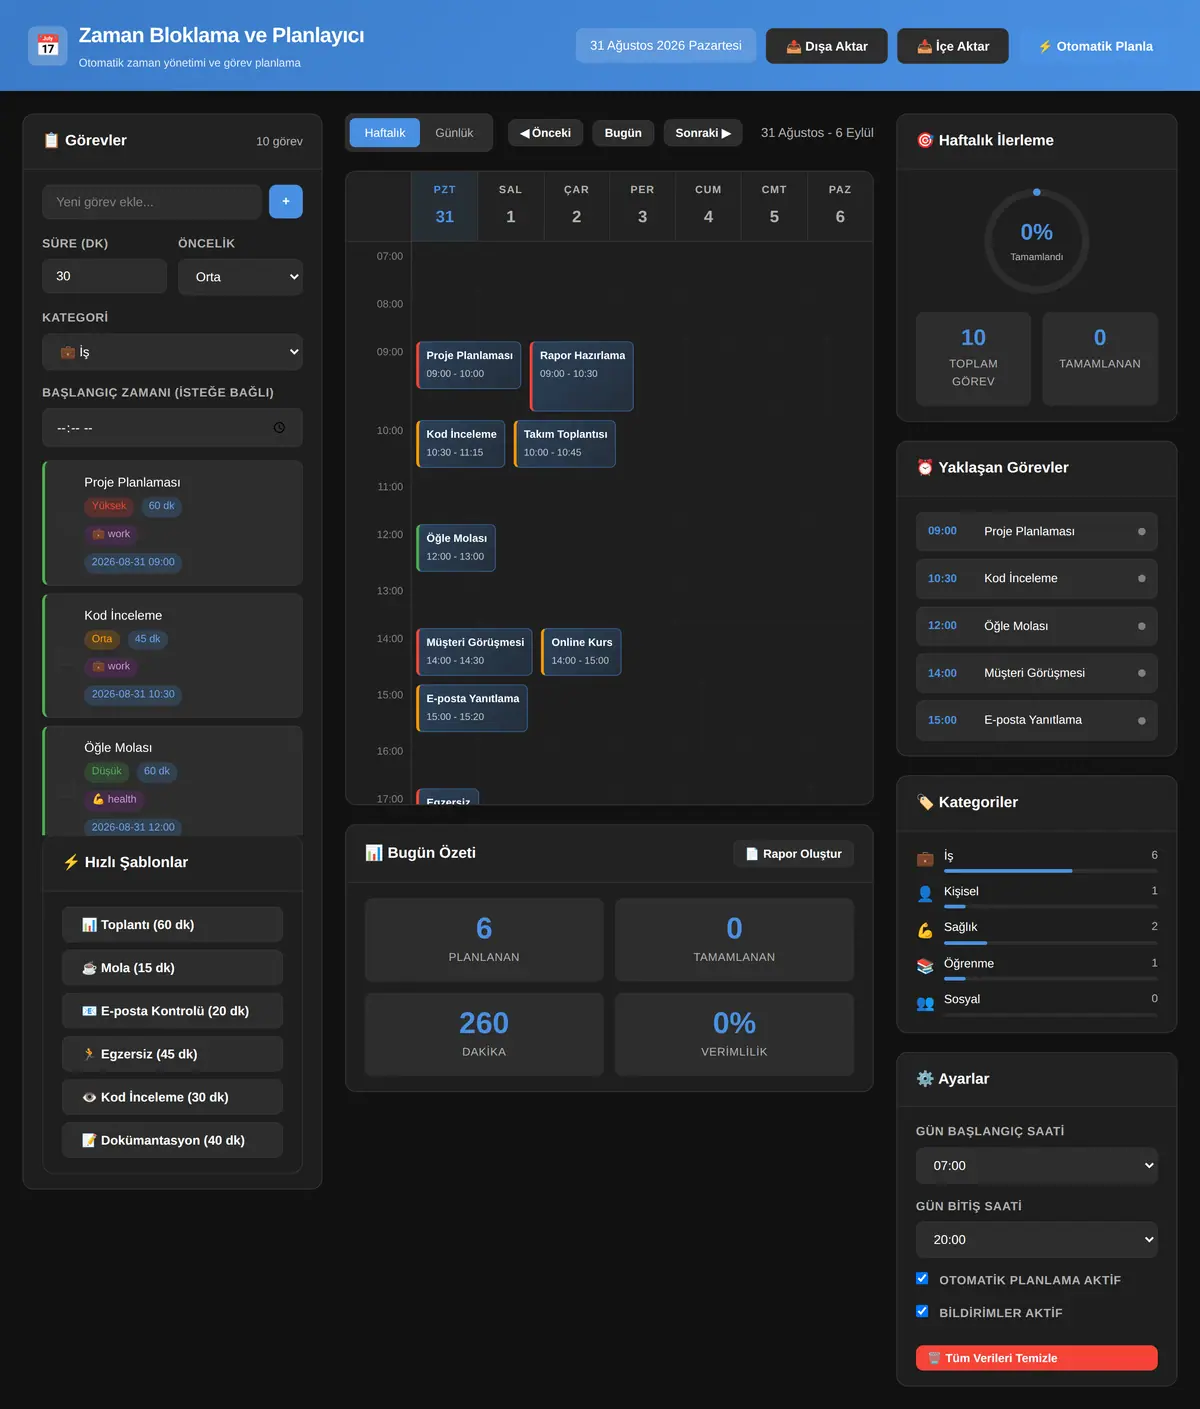Jump to today with Bugün button
1200x1409 pixels.
point(623,133)
